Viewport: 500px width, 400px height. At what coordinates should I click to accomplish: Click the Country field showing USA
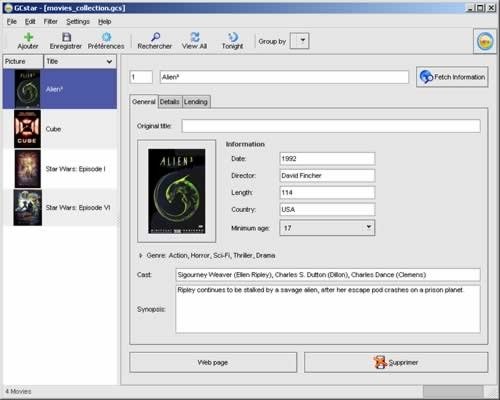327,210
